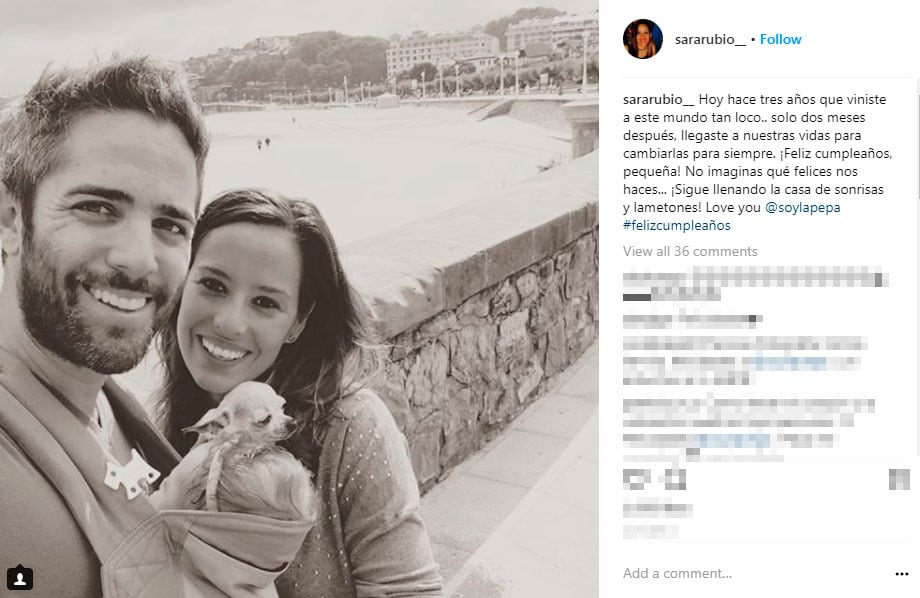The image size is (920, 598).
Task: Open the blurred likes count below icons
Action: pos(658,508)
